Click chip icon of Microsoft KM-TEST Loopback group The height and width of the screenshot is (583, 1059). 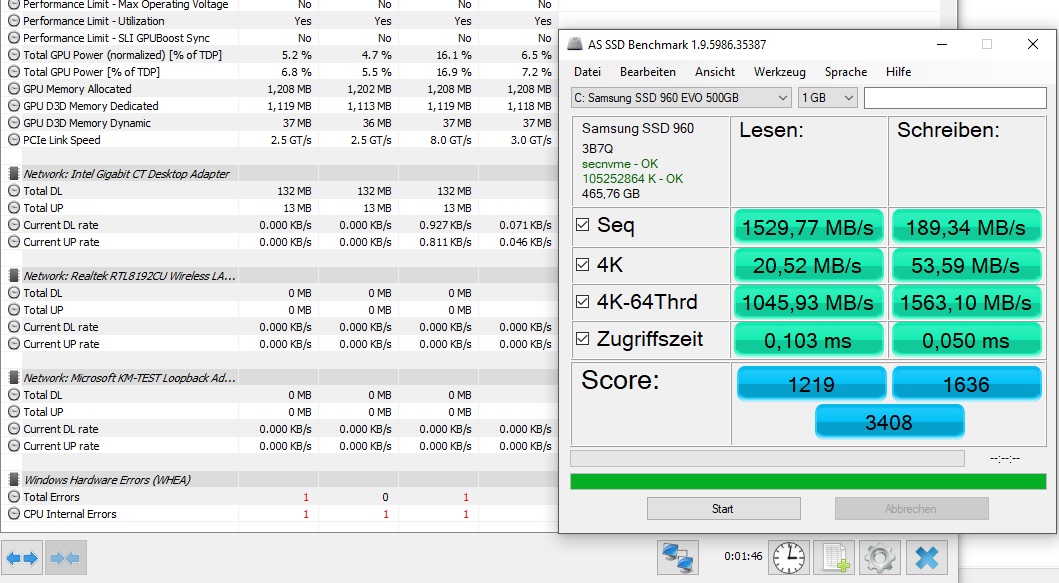pyautogui.click(x=14, y=378)
